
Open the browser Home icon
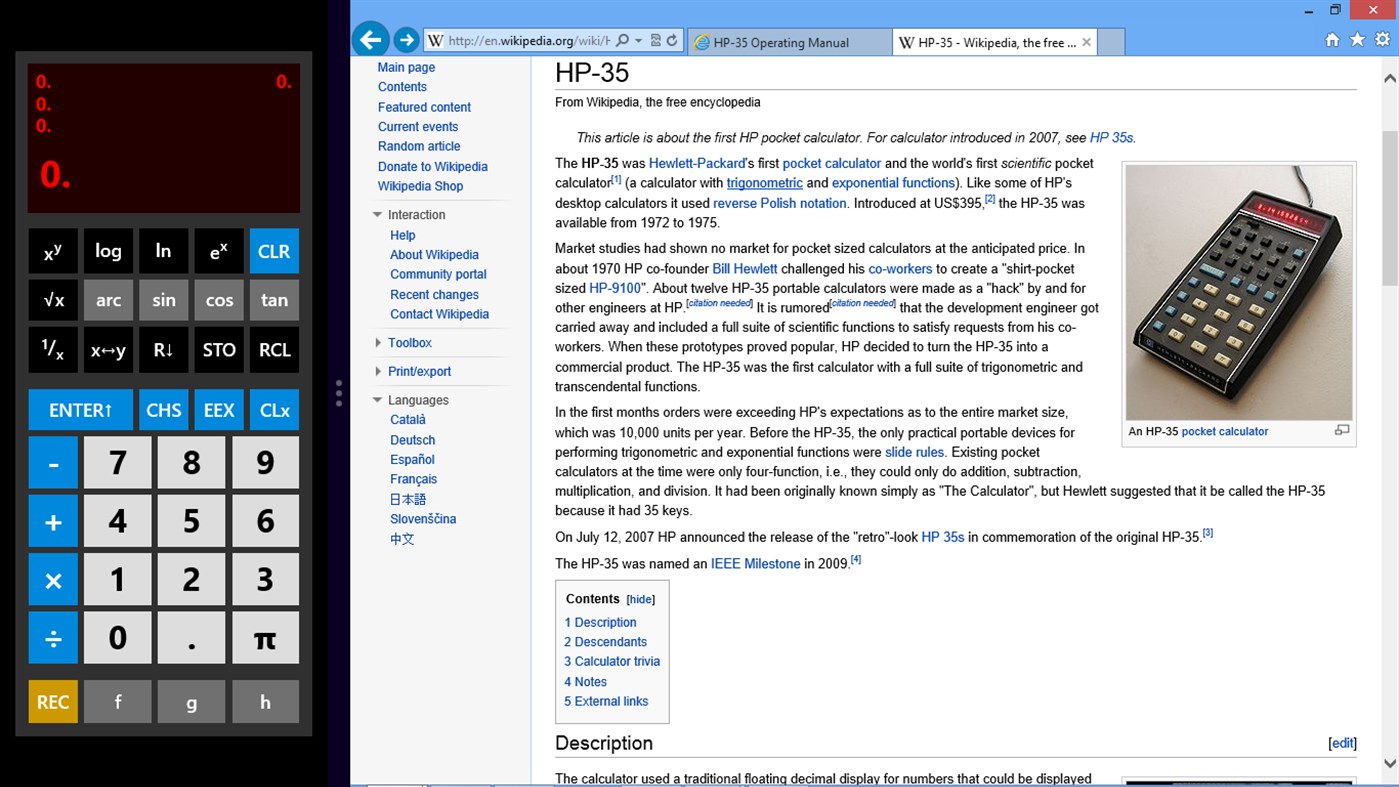pyautogui.click(x=1332, y=40)
